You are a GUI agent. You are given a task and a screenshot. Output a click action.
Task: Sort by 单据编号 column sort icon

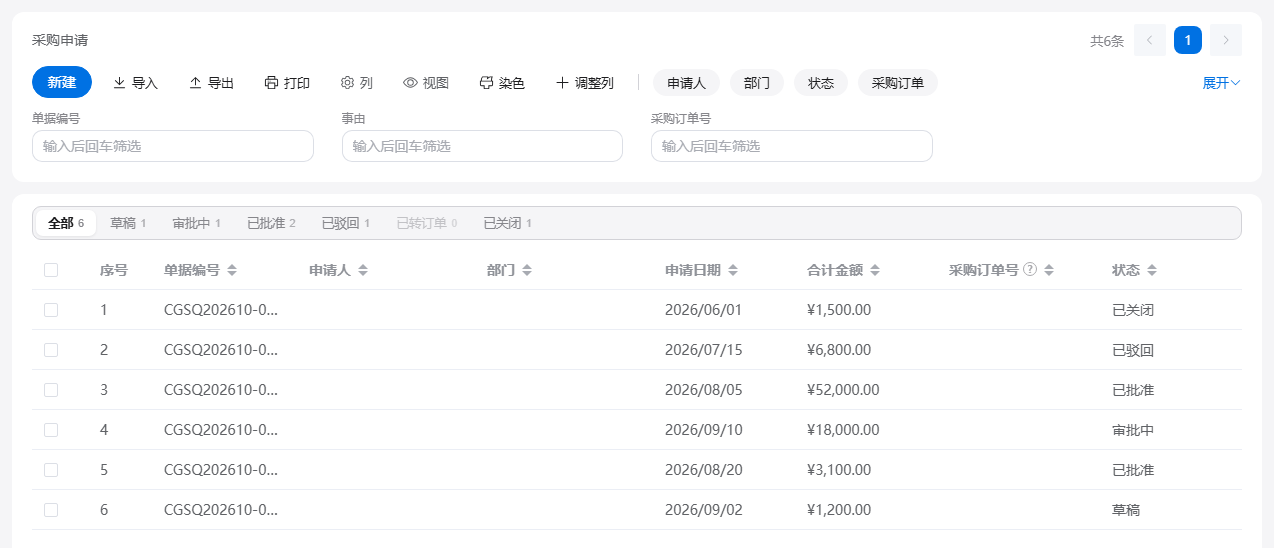point(232,270)
